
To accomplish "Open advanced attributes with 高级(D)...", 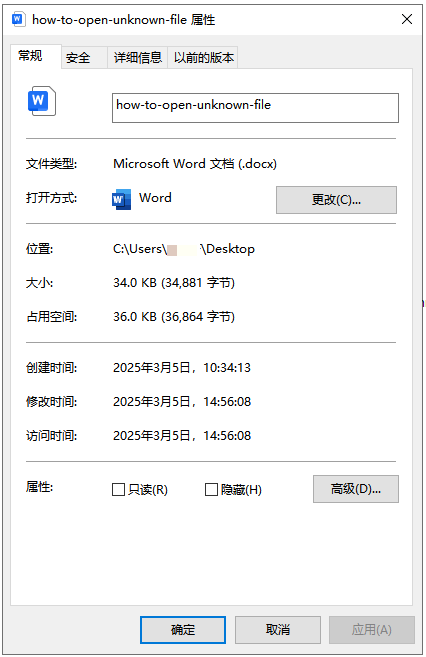I will (356, 489).
